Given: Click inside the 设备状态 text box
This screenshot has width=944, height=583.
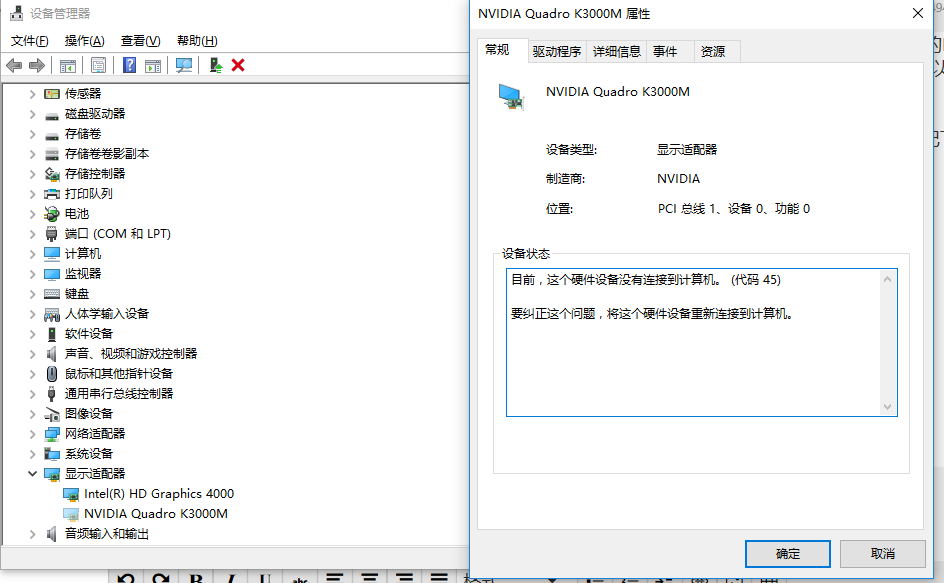Looking at the screenshot, I should 701,342.
